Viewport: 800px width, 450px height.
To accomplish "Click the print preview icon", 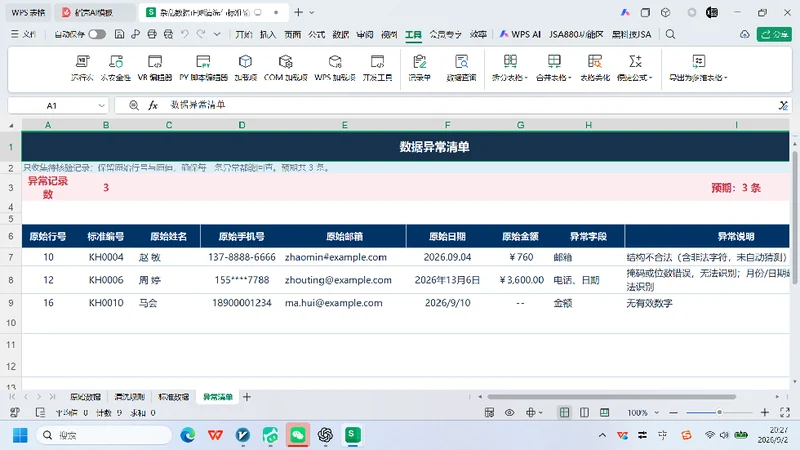I will [x=168, y=34].
